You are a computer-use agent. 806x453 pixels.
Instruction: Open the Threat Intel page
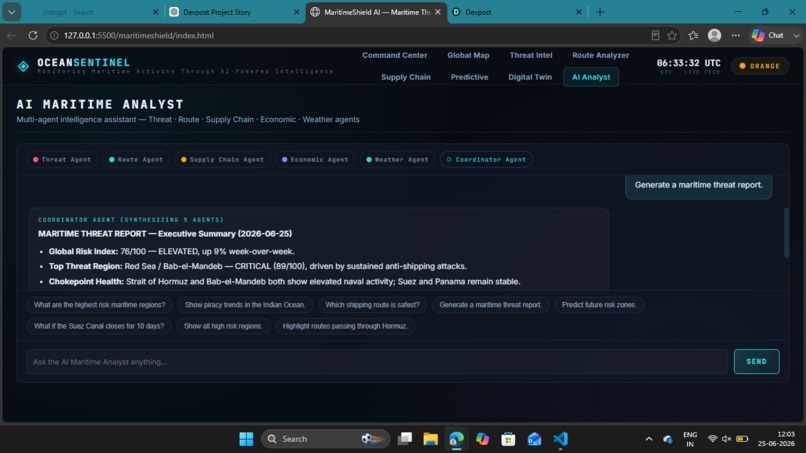pos(531,55)
